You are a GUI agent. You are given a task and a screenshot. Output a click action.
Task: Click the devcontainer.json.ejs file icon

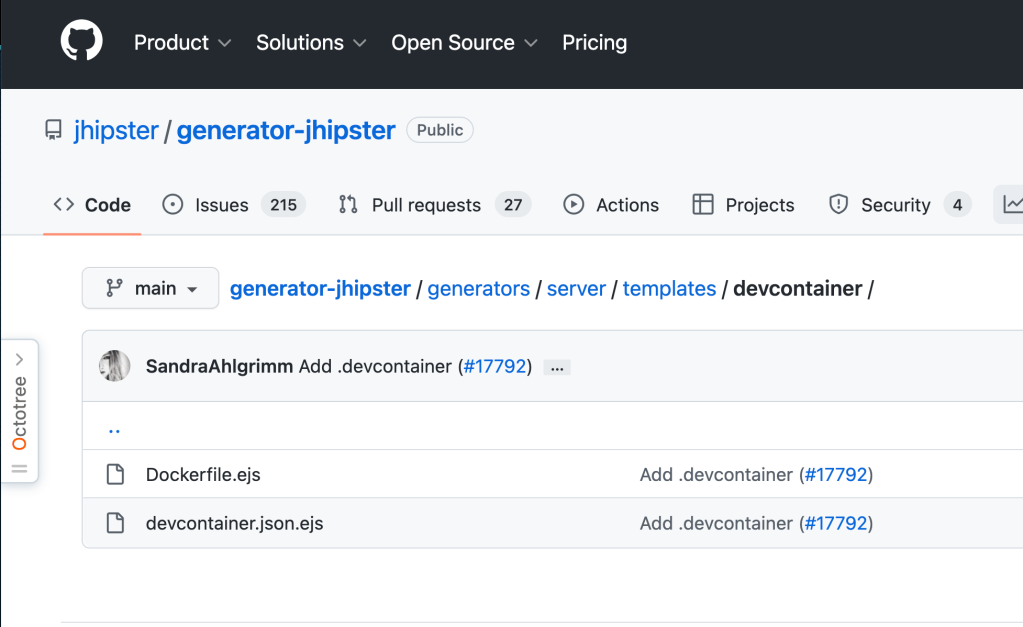point(116,523)
